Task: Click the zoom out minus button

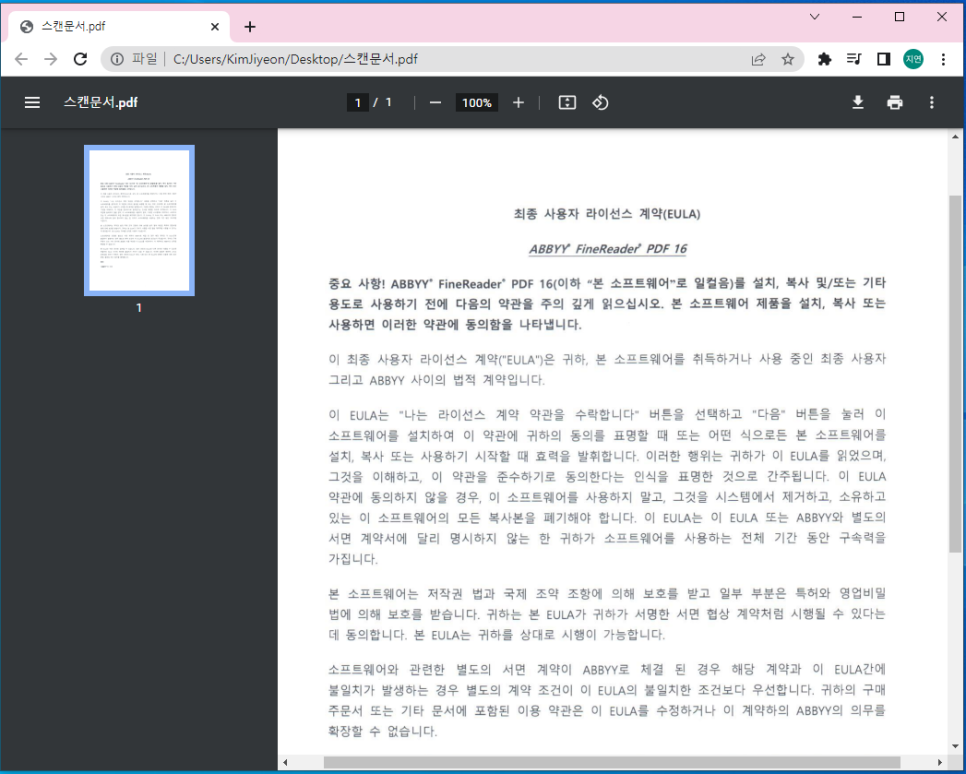Action: point(435,103)
